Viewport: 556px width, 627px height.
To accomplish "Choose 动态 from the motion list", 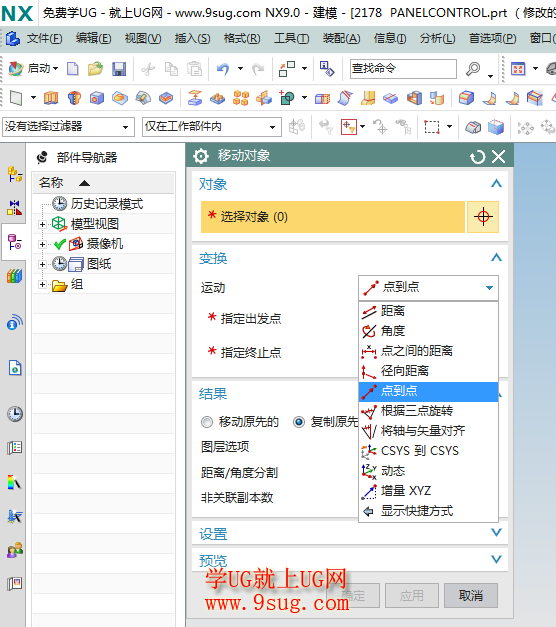I will click(428, 471).
